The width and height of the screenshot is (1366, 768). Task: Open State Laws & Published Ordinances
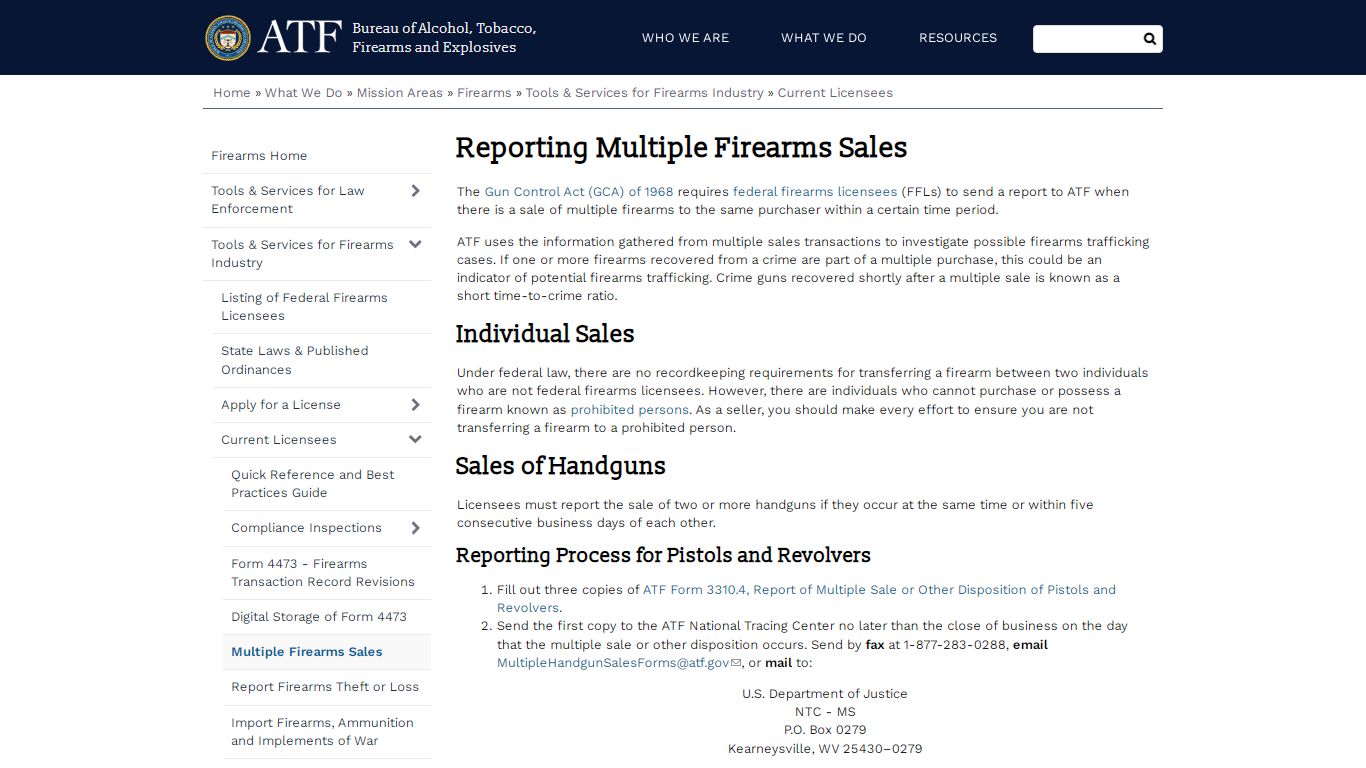tap(295, 360)
